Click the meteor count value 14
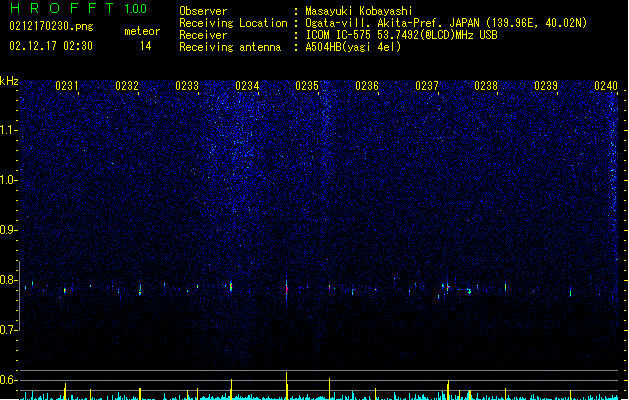The width and height of the screenshot is (629, 400). tap(146, 46)
